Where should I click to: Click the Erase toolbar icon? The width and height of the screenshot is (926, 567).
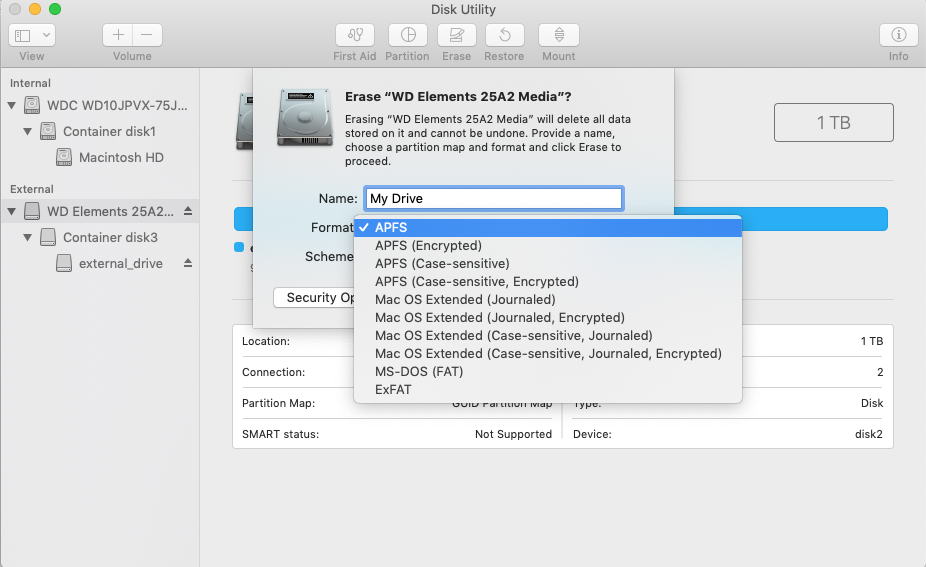(457, 35)
